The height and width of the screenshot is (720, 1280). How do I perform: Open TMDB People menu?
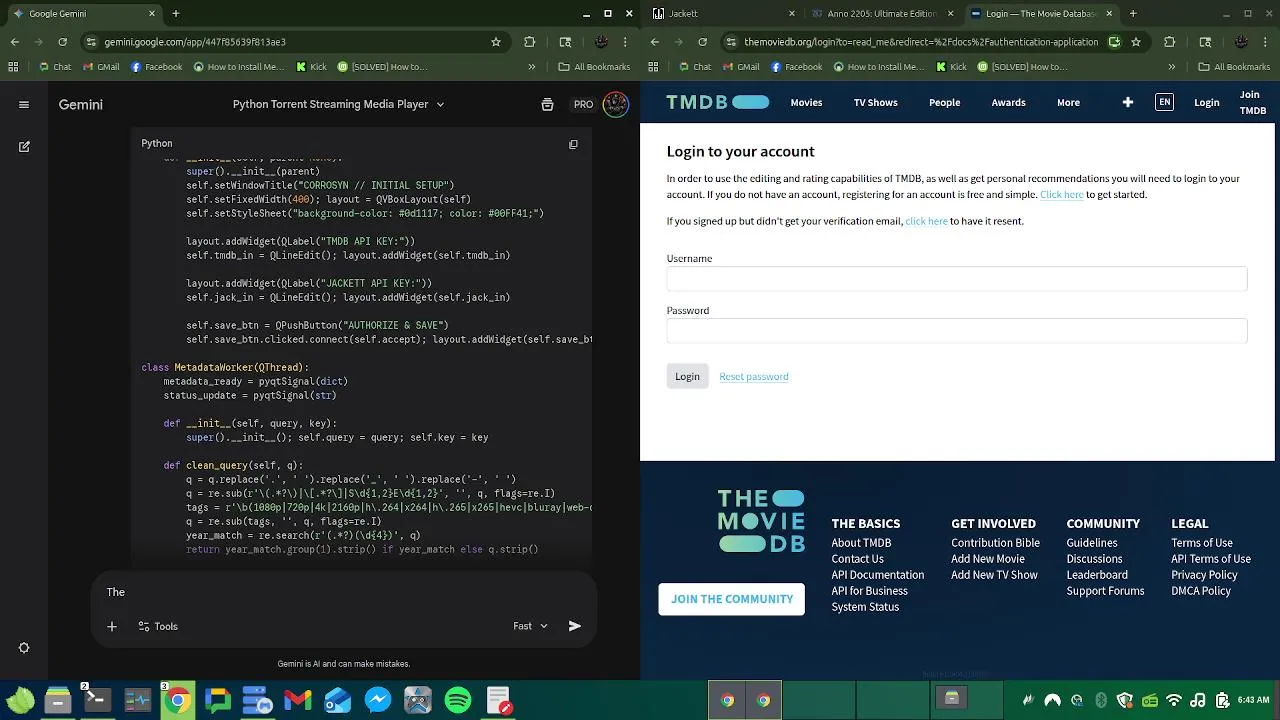944,103
